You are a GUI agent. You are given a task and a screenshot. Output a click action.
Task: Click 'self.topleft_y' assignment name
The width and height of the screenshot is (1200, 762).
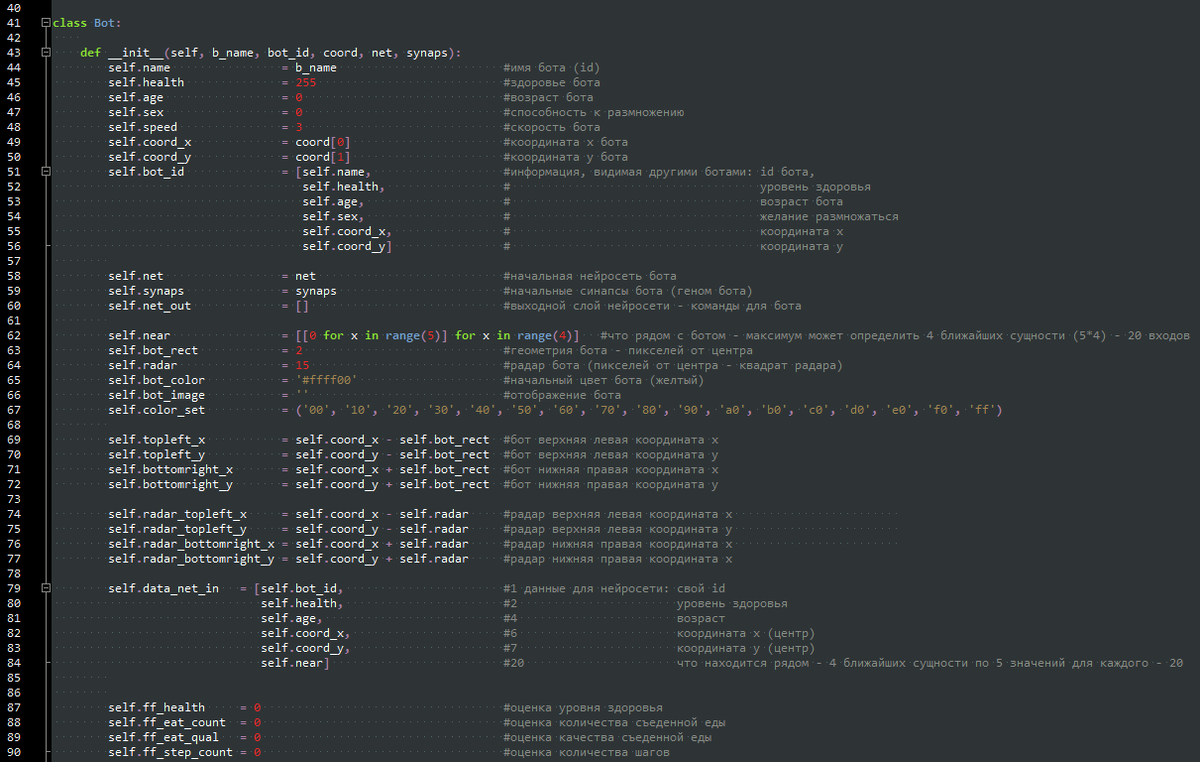coord(157,455)
